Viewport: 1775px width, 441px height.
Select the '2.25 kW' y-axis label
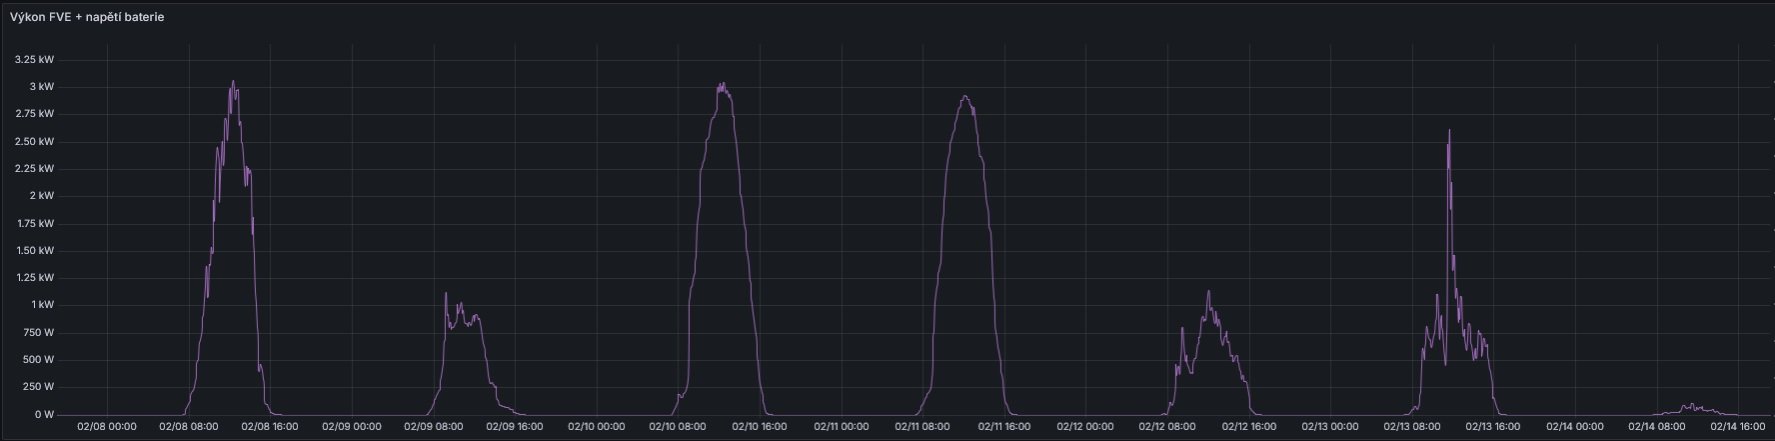[35, 168]
